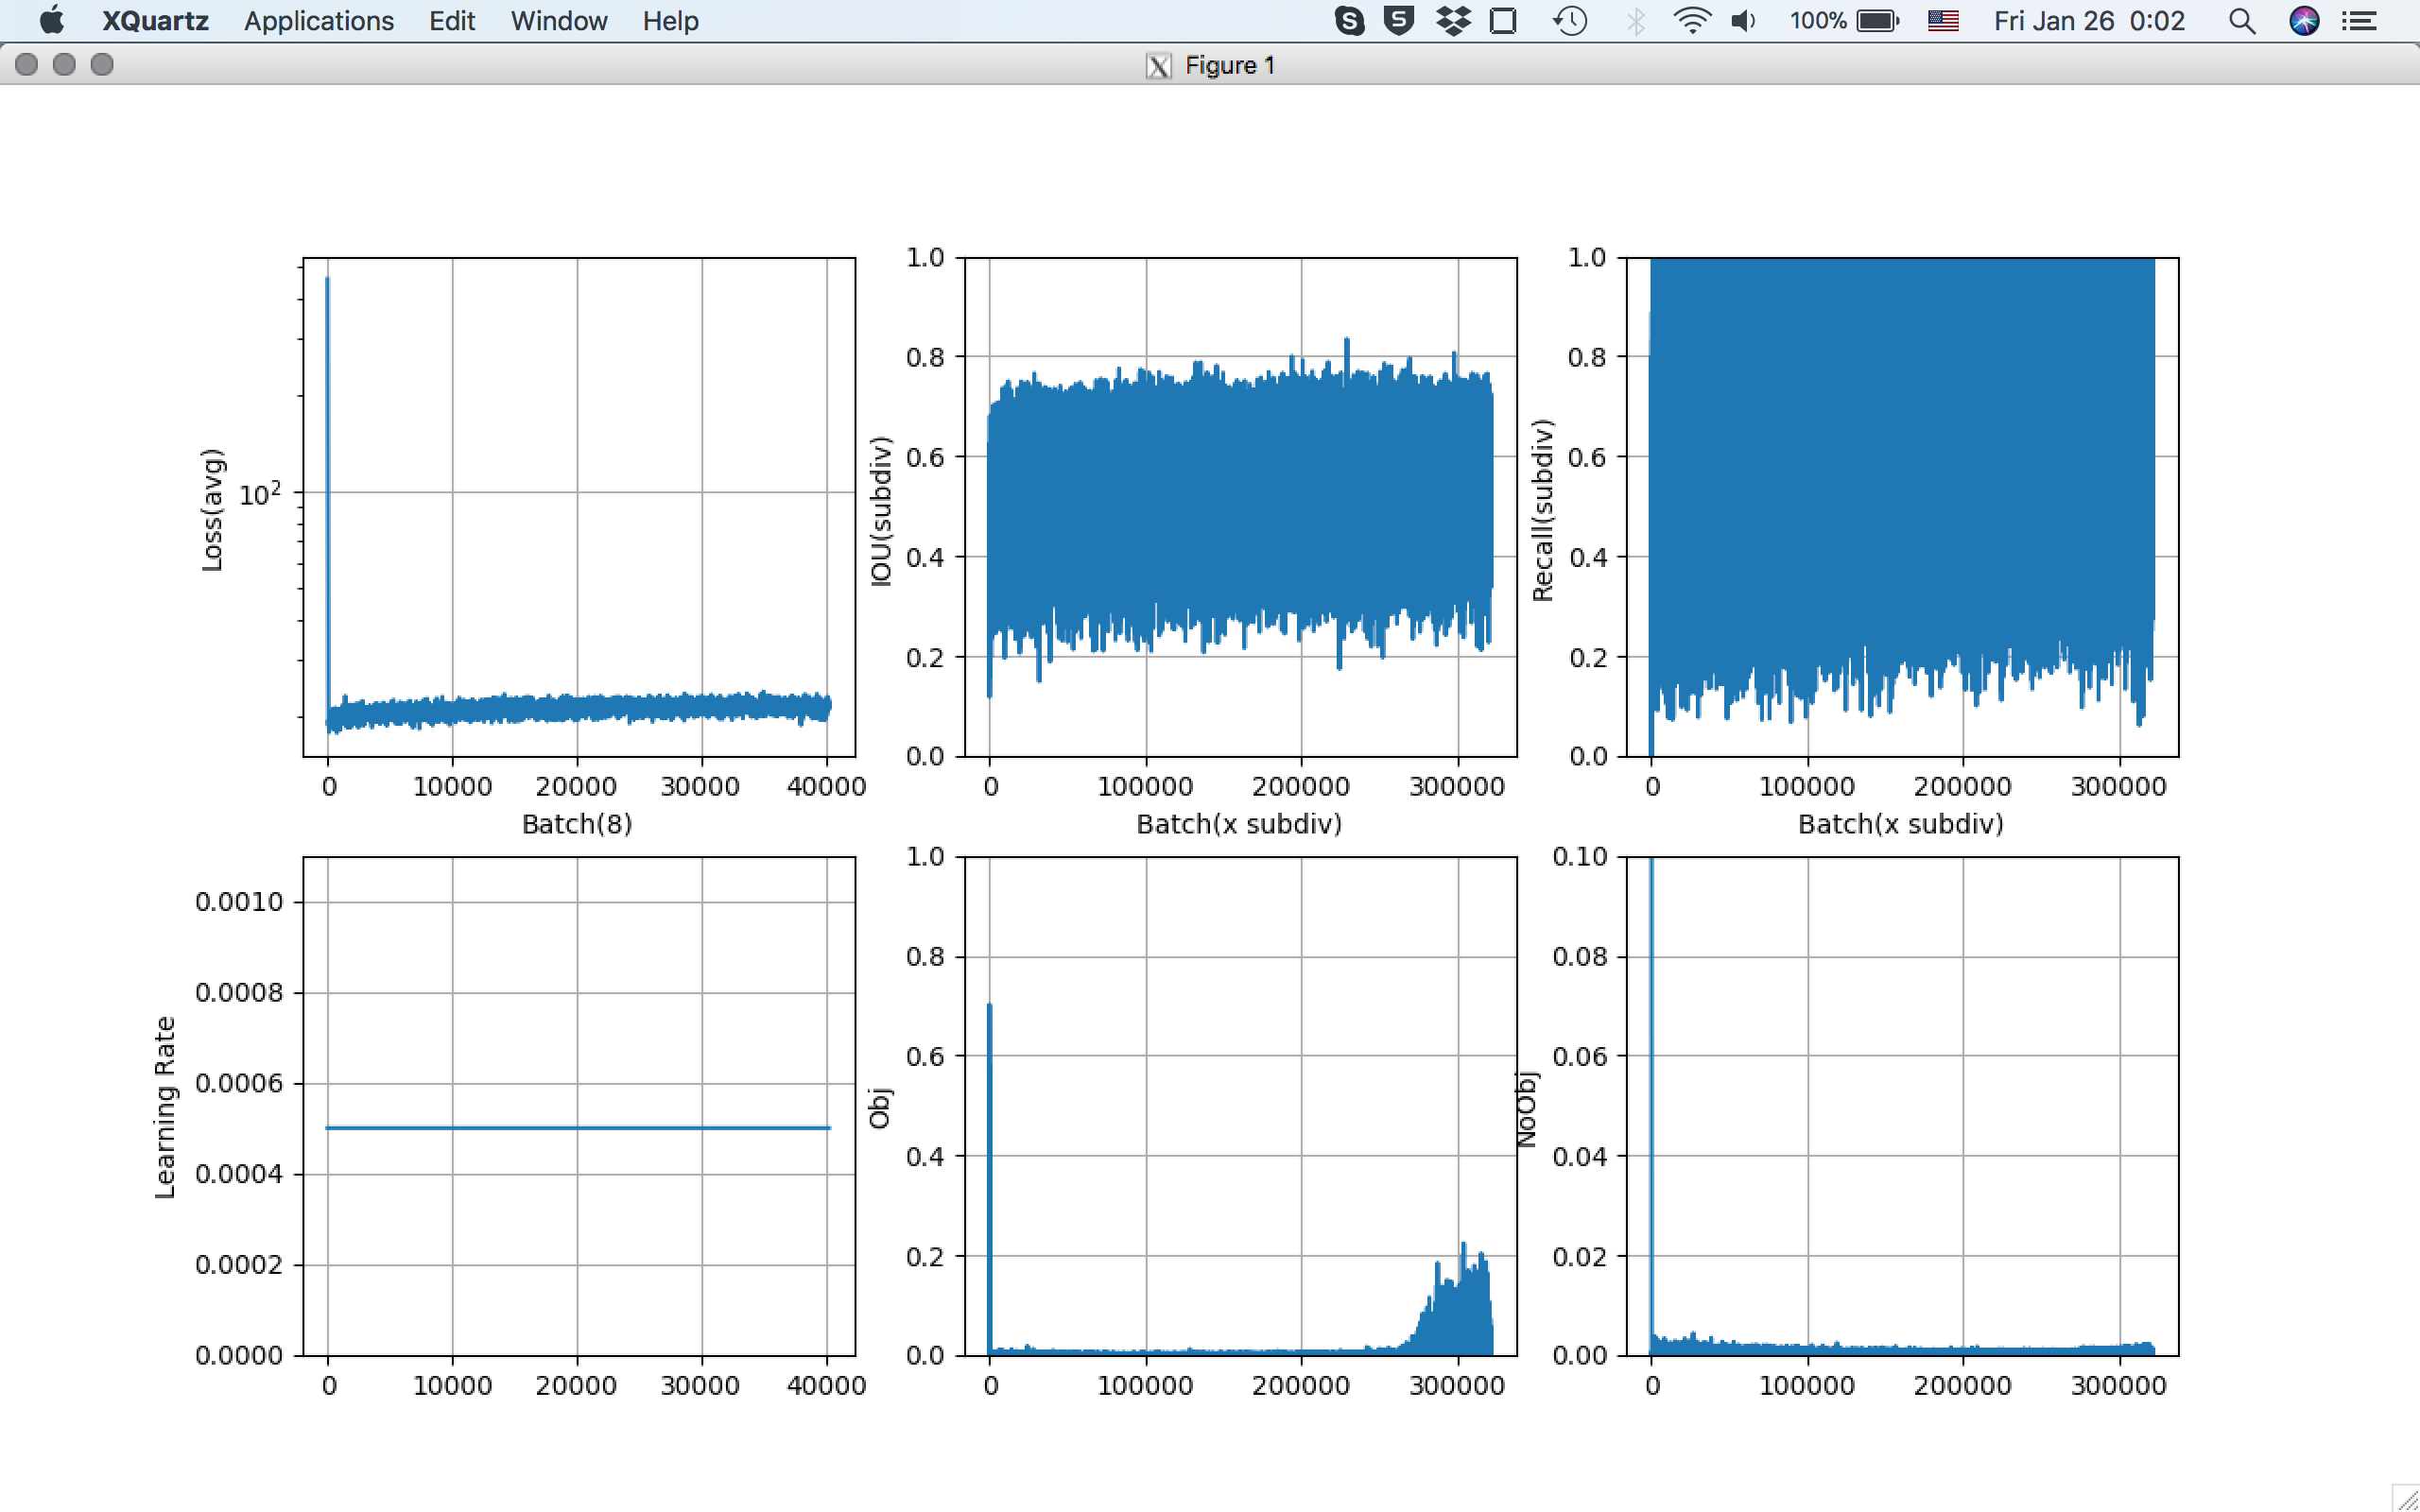This screenshot has height=1512, width=2420.
Task: Click the Batch(8) x-axis label
Action: click(577, 824)
